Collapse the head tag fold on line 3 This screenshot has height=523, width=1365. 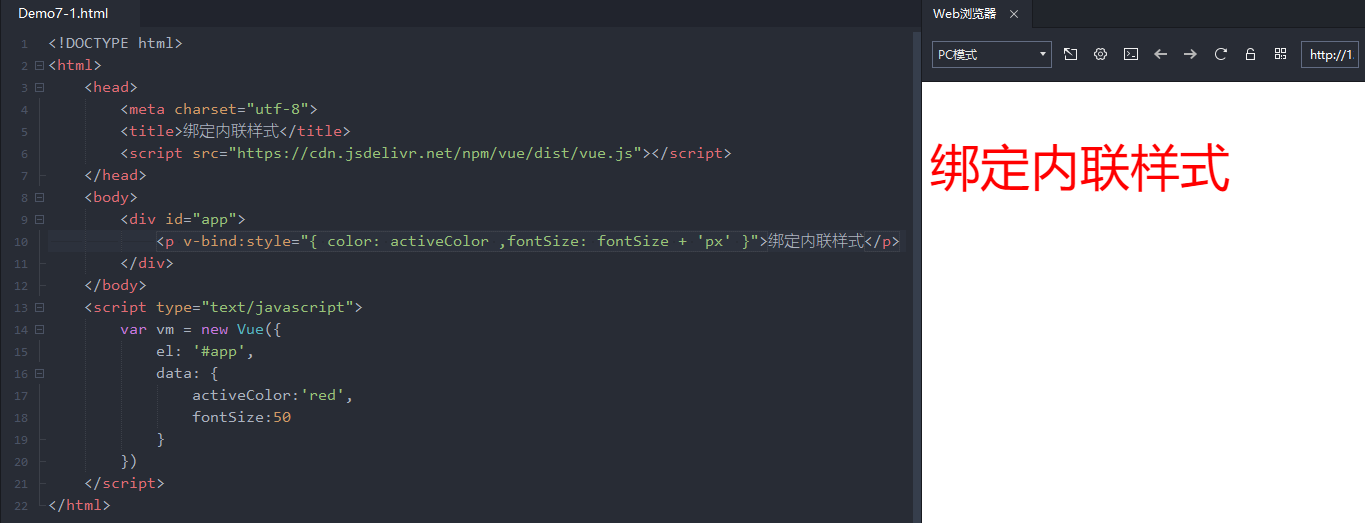pyautogui.click(x=39, y=87)
